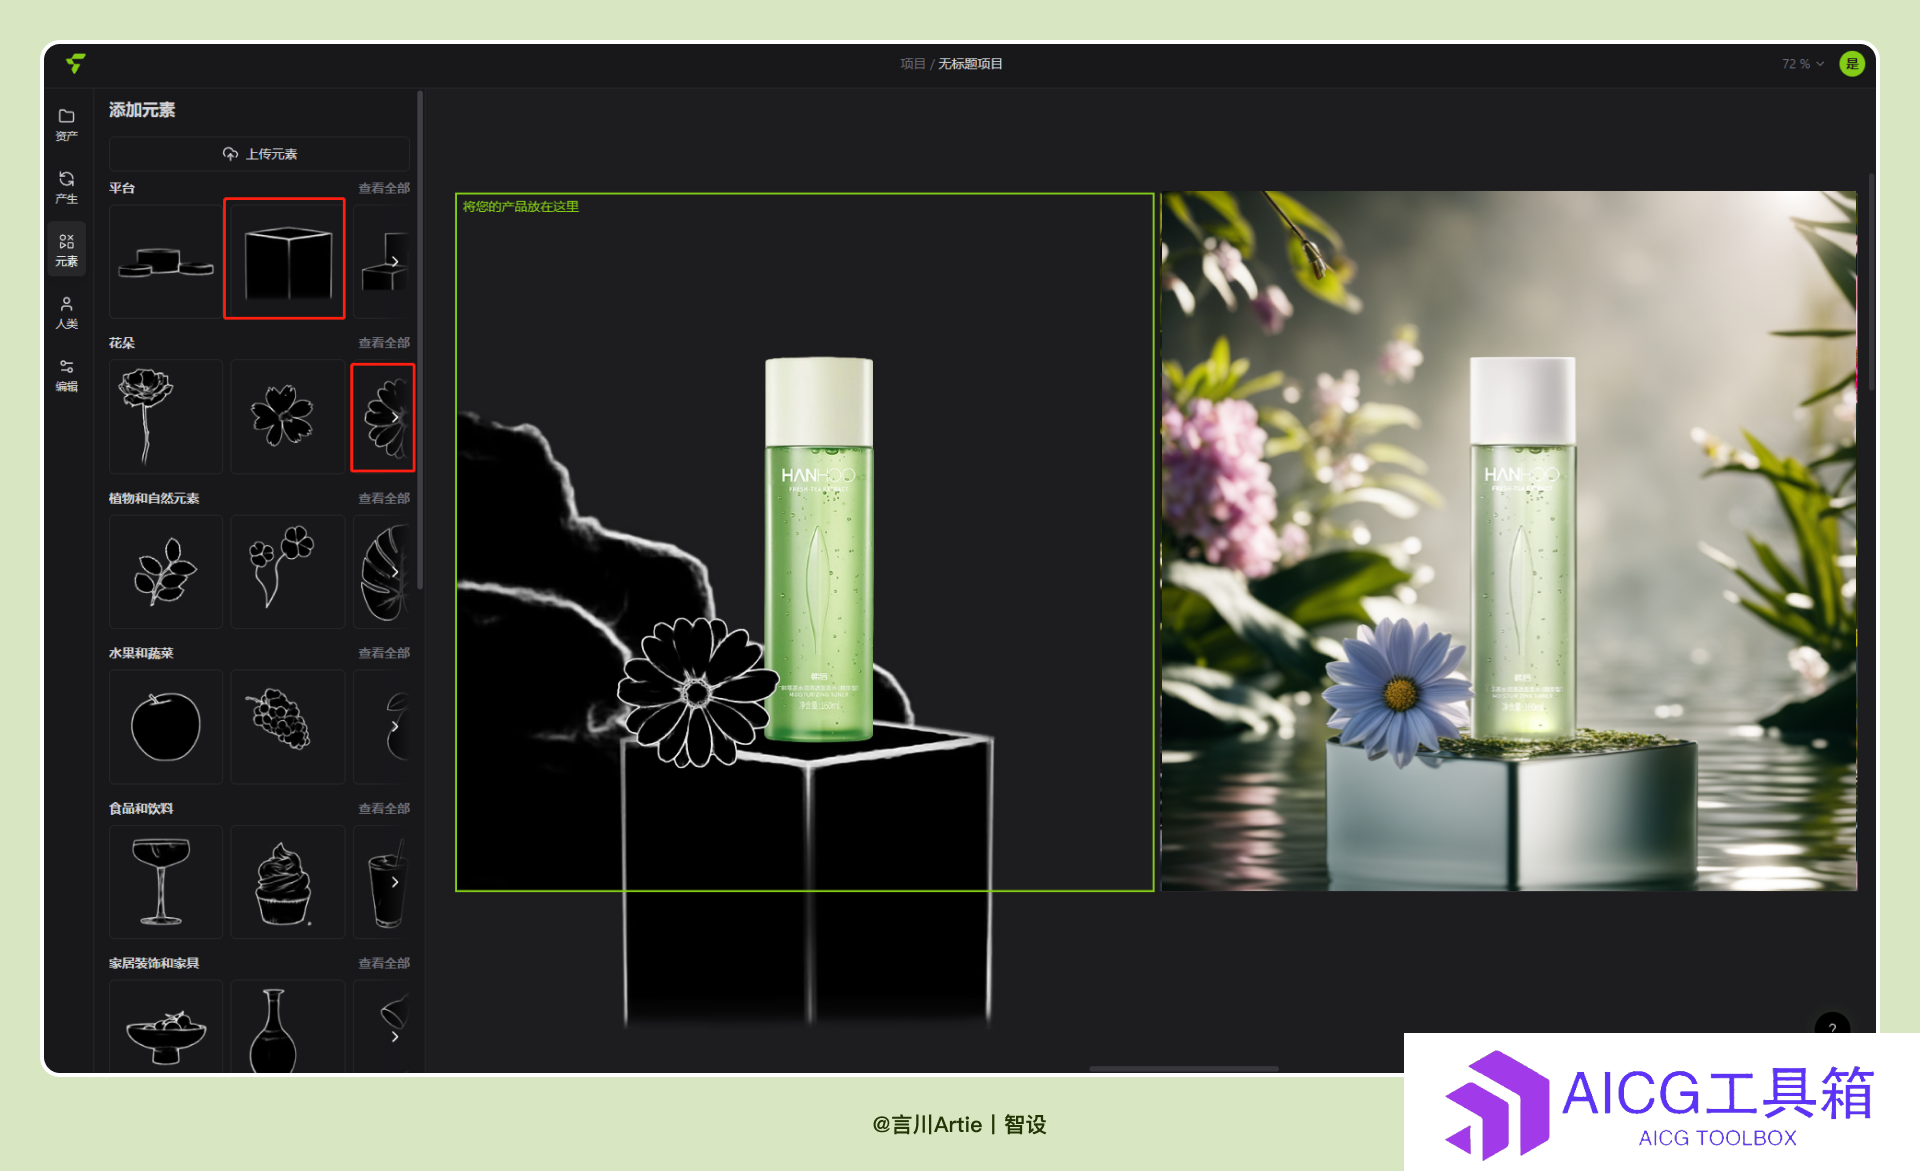1920x1171 pixels.
Task: Switch to the 元素 (Elements) sidebar tab
Action: (x=66, y=249)
